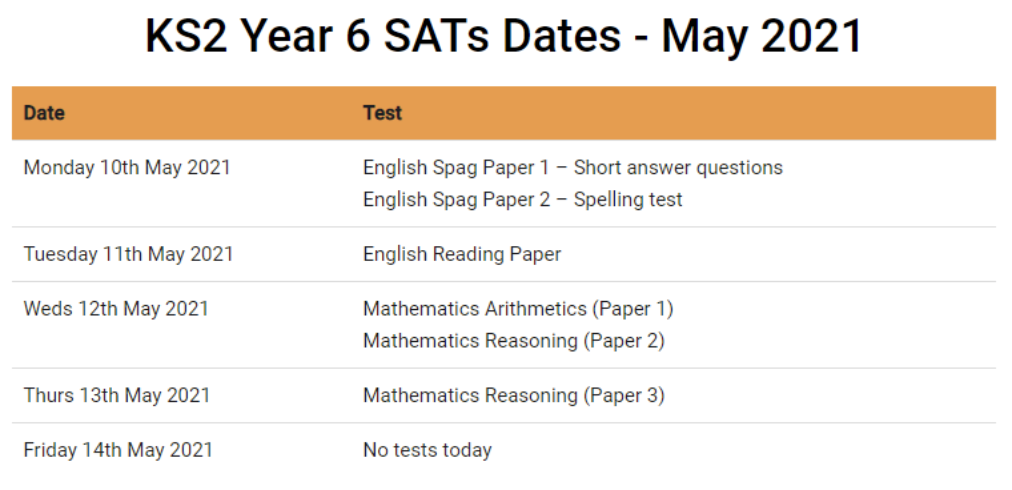Select the Date column header
Screen dimensions: 1012x490
(44, 113)
